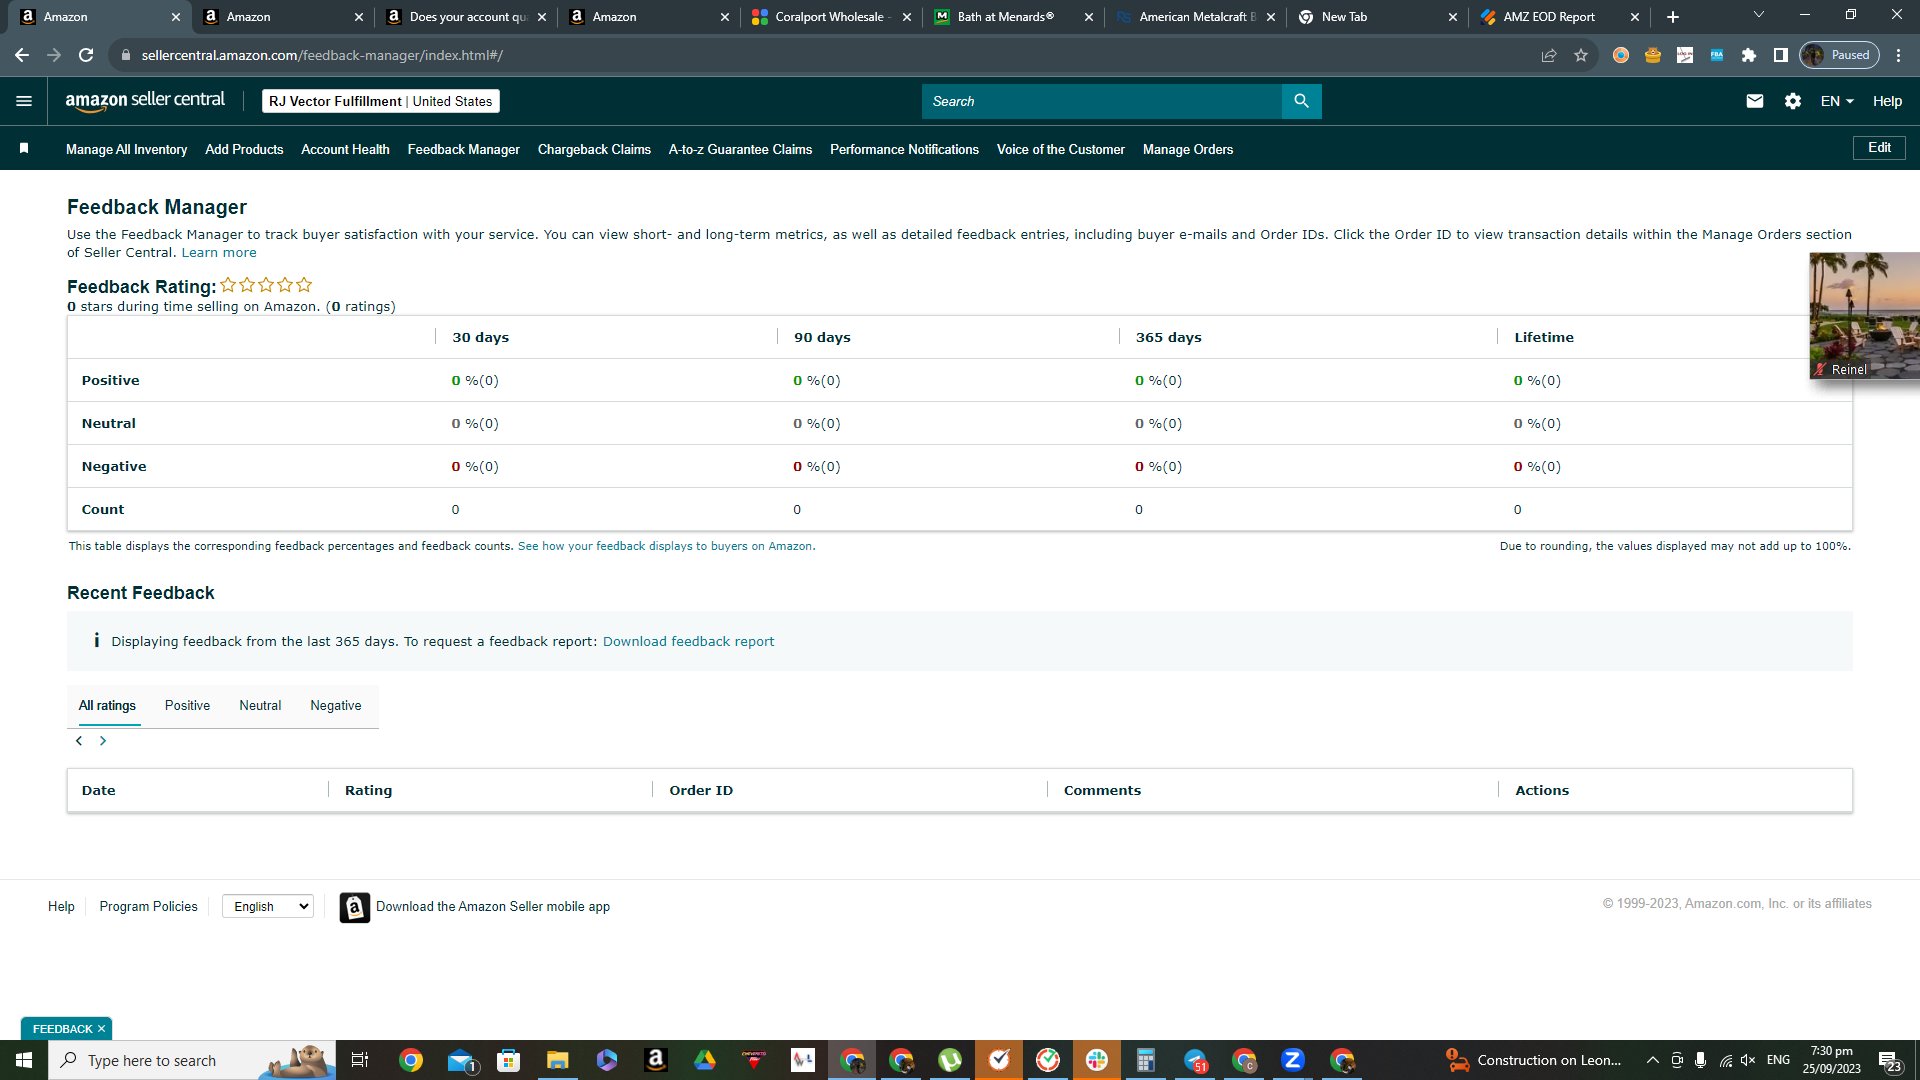
Task: Go to previous feedback page arrow
Action: pyautogui.click(x=79, y=741)
